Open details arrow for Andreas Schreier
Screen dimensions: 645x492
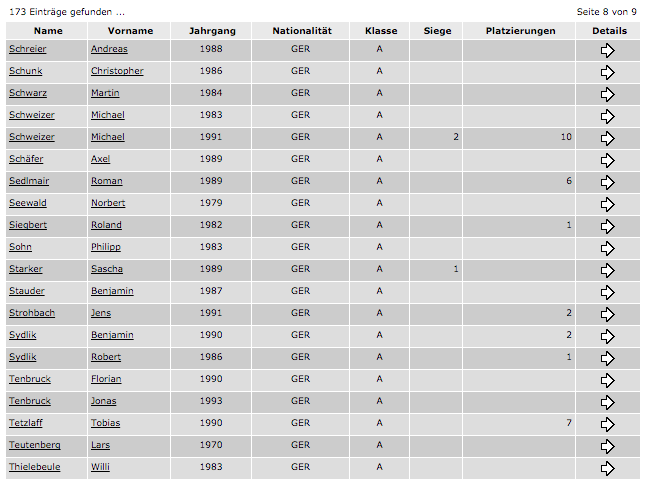(x=607, y=50)
